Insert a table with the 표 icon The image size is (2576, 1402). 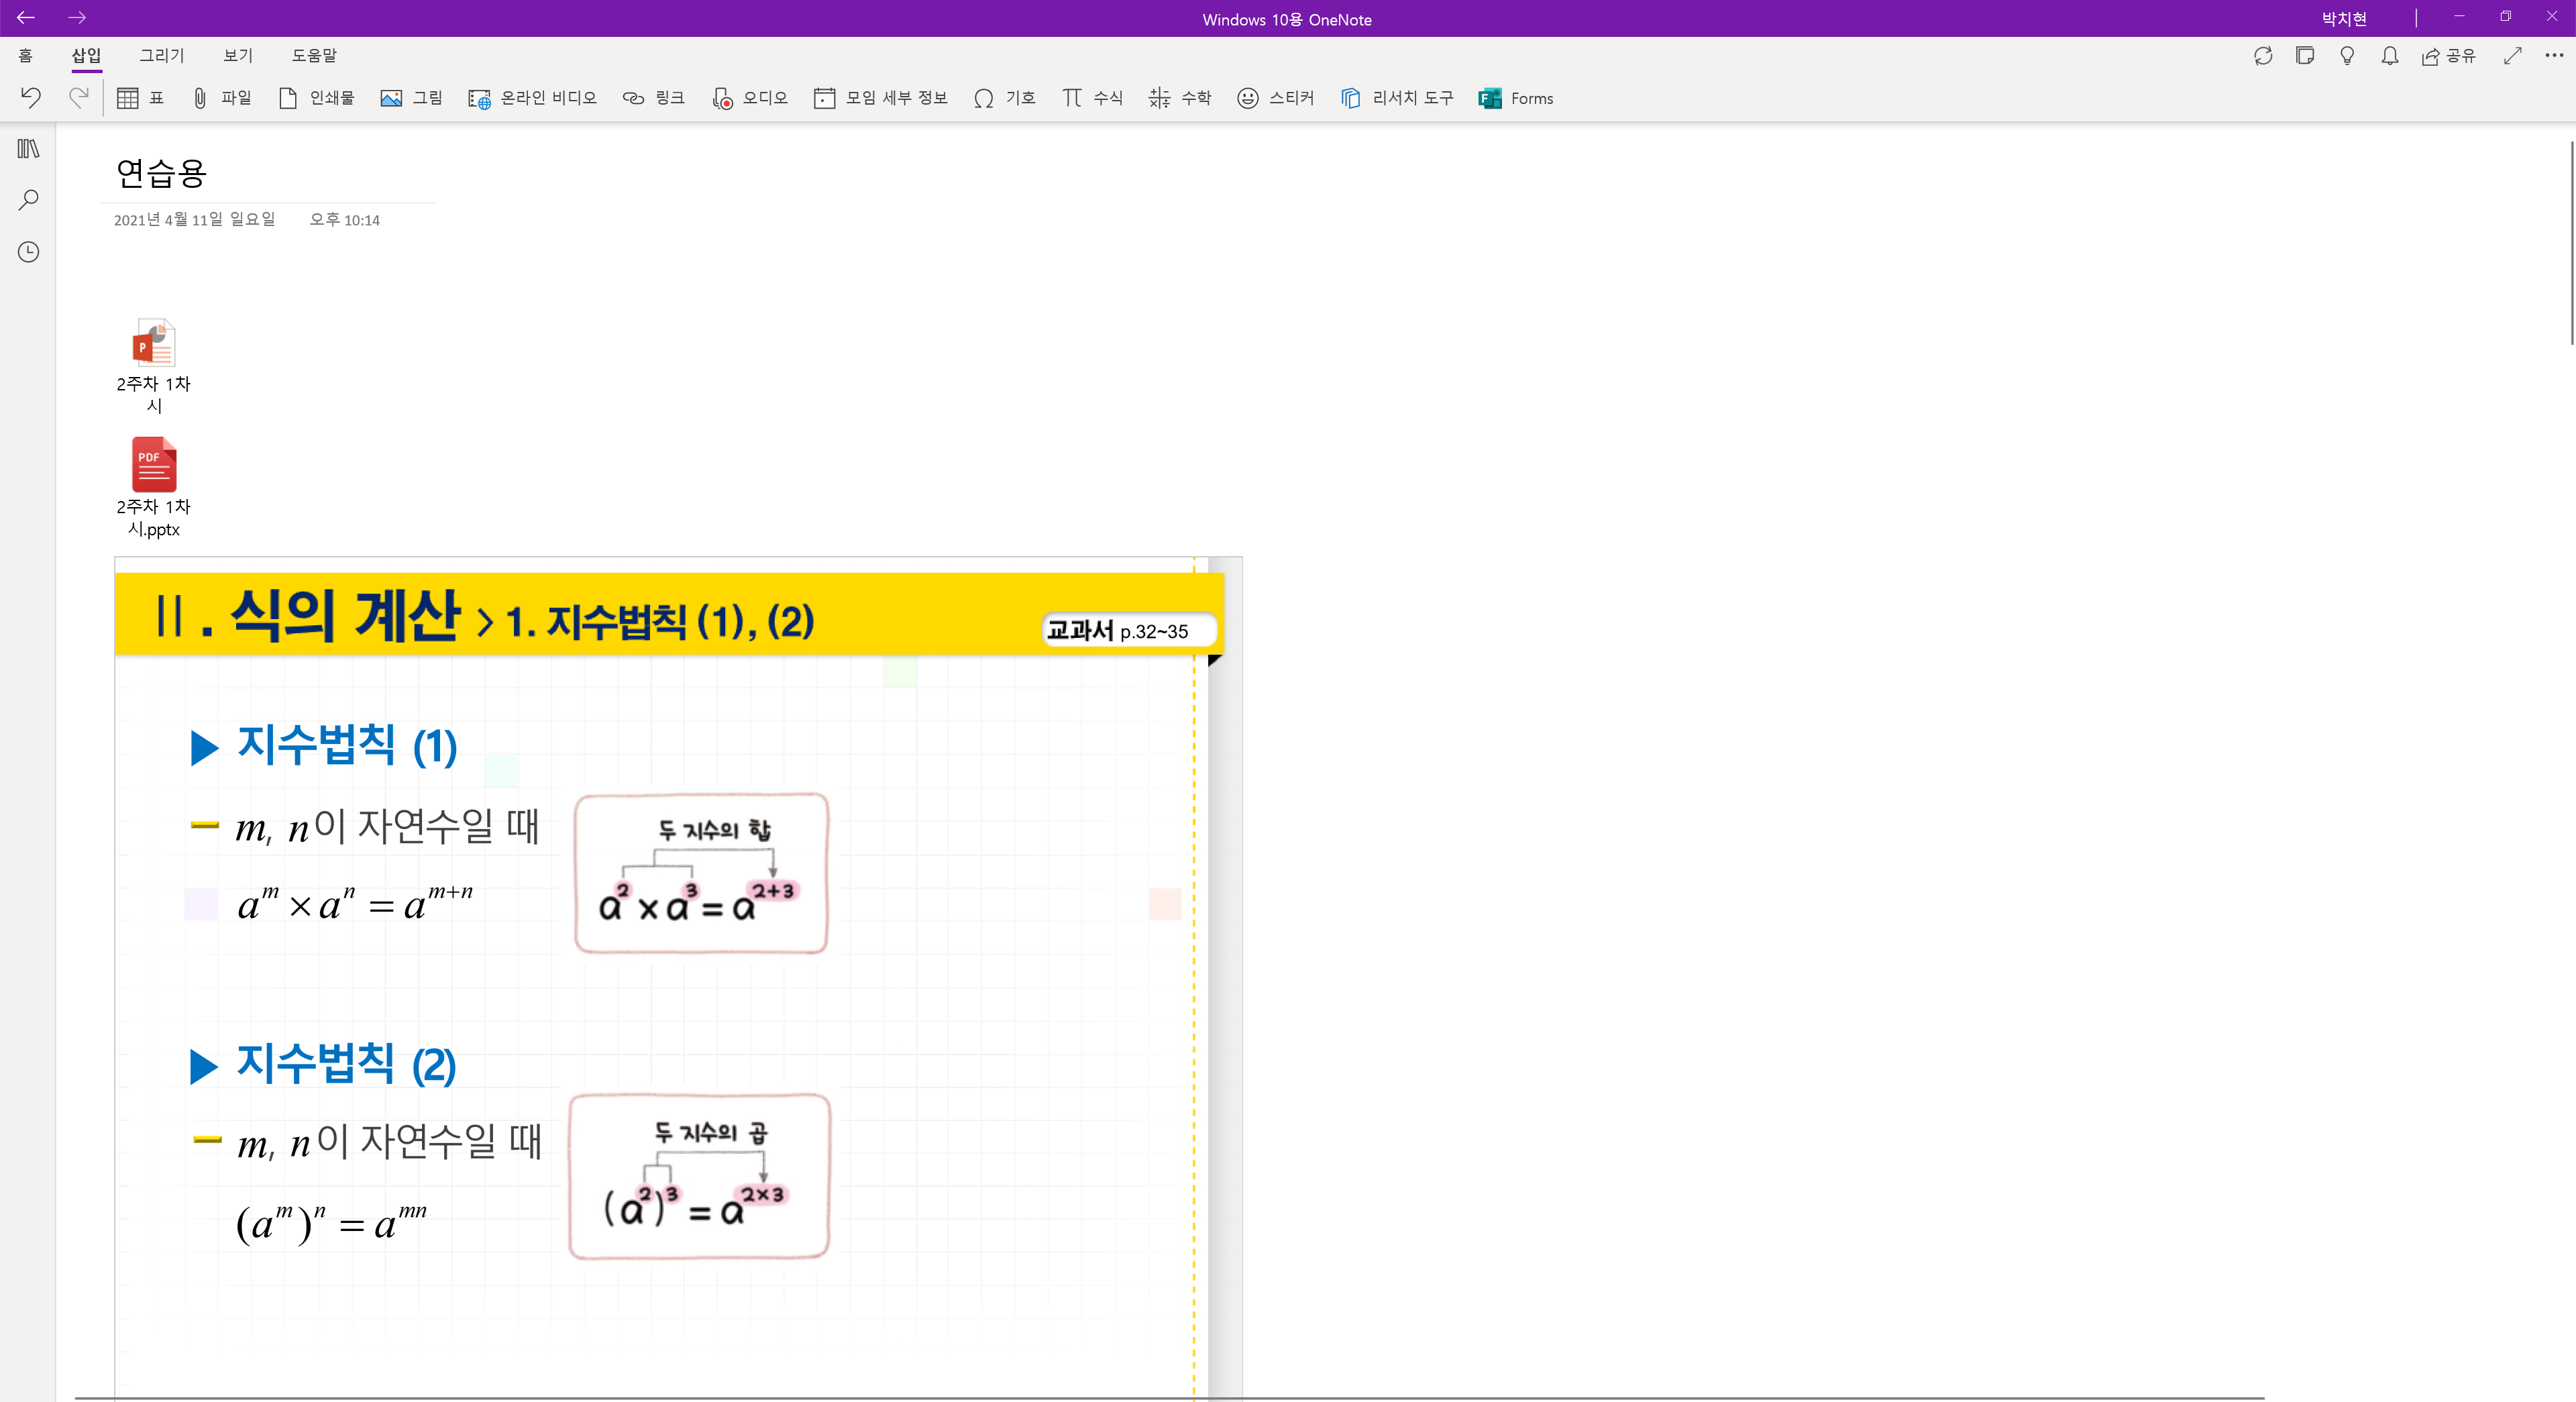click(140, 98)
